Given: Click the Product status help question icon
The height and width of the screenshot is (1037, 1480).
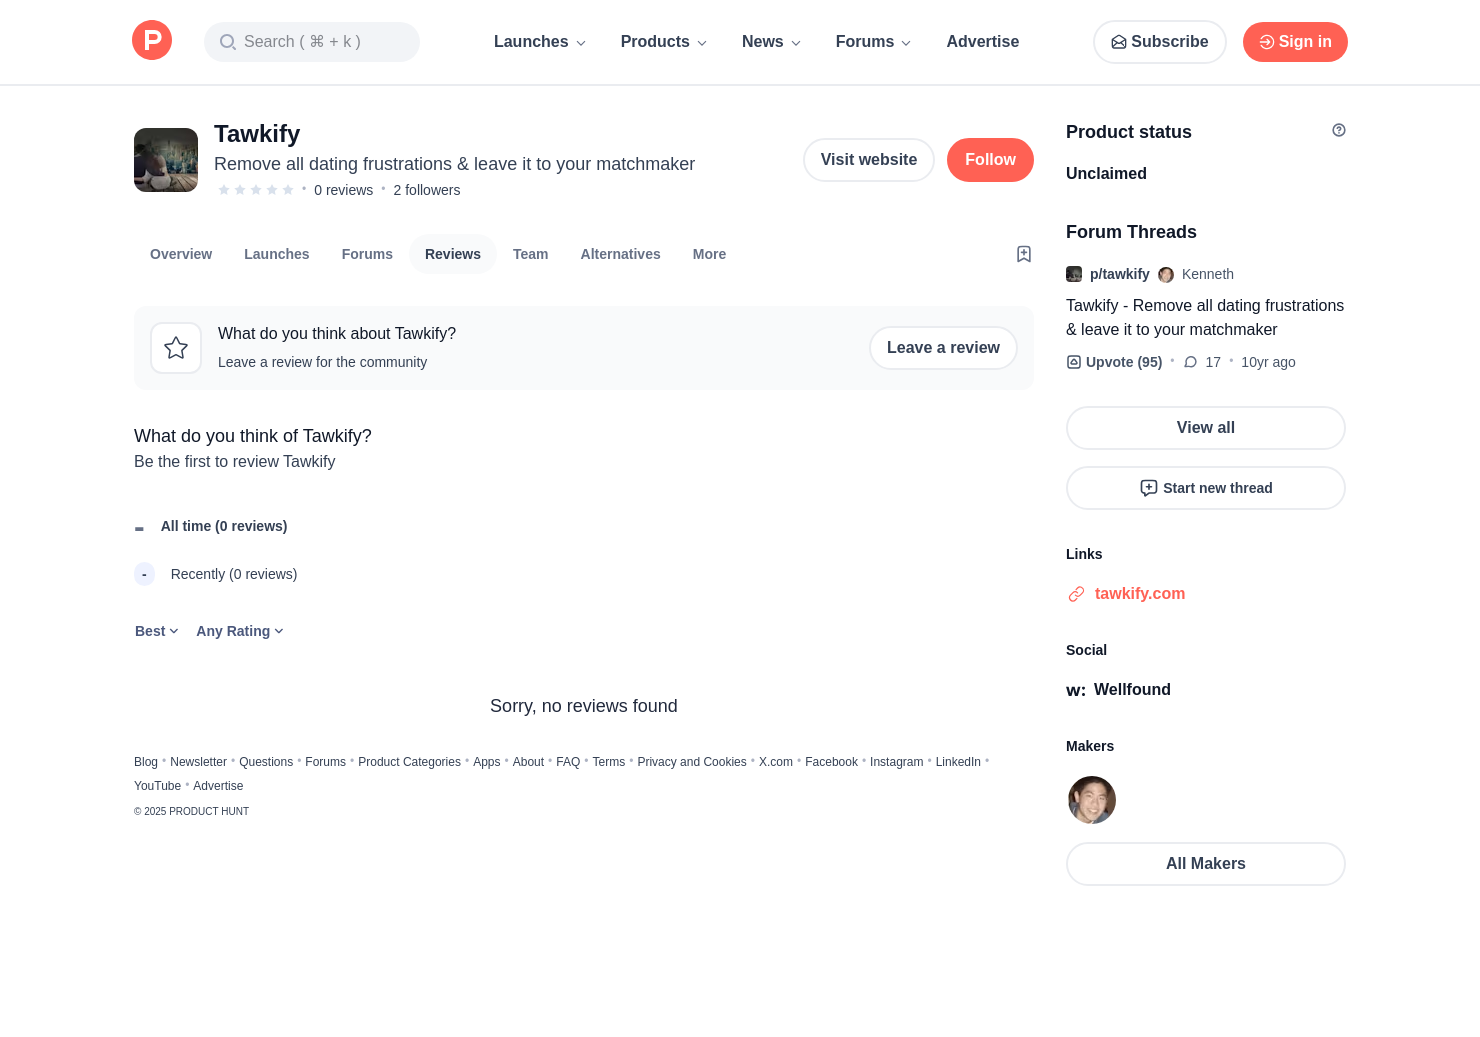Looking at the screenshot, I should [x=1339, y=130].
